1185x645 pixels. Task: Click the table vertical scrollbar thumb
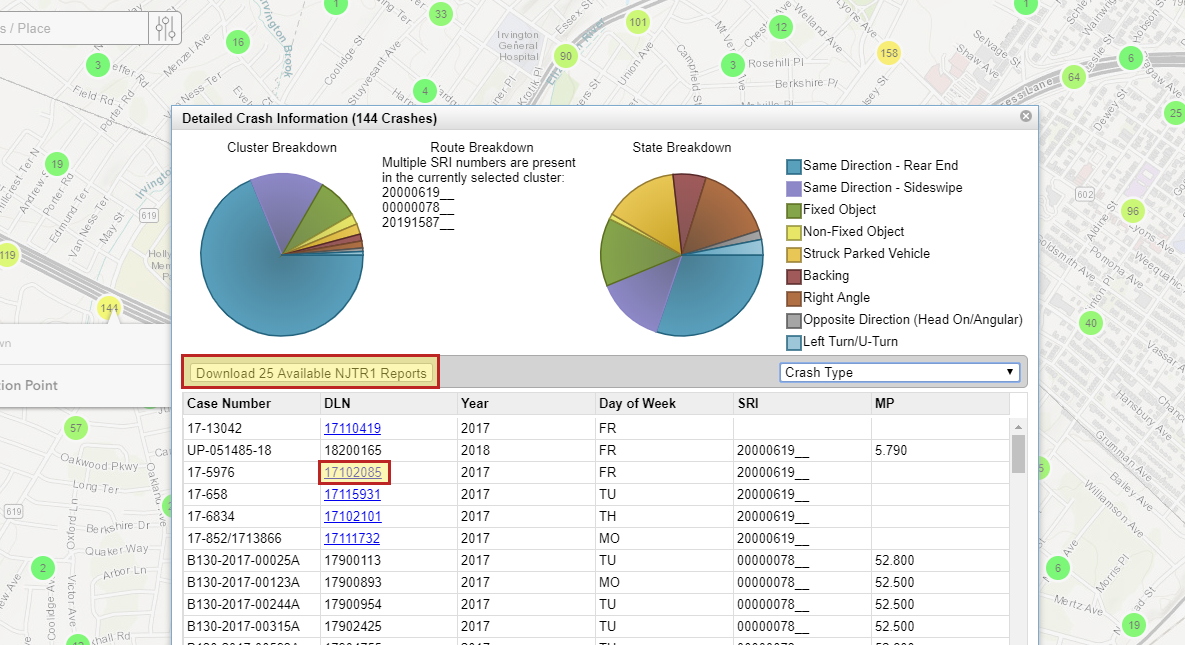click(x=1018, y=454)
